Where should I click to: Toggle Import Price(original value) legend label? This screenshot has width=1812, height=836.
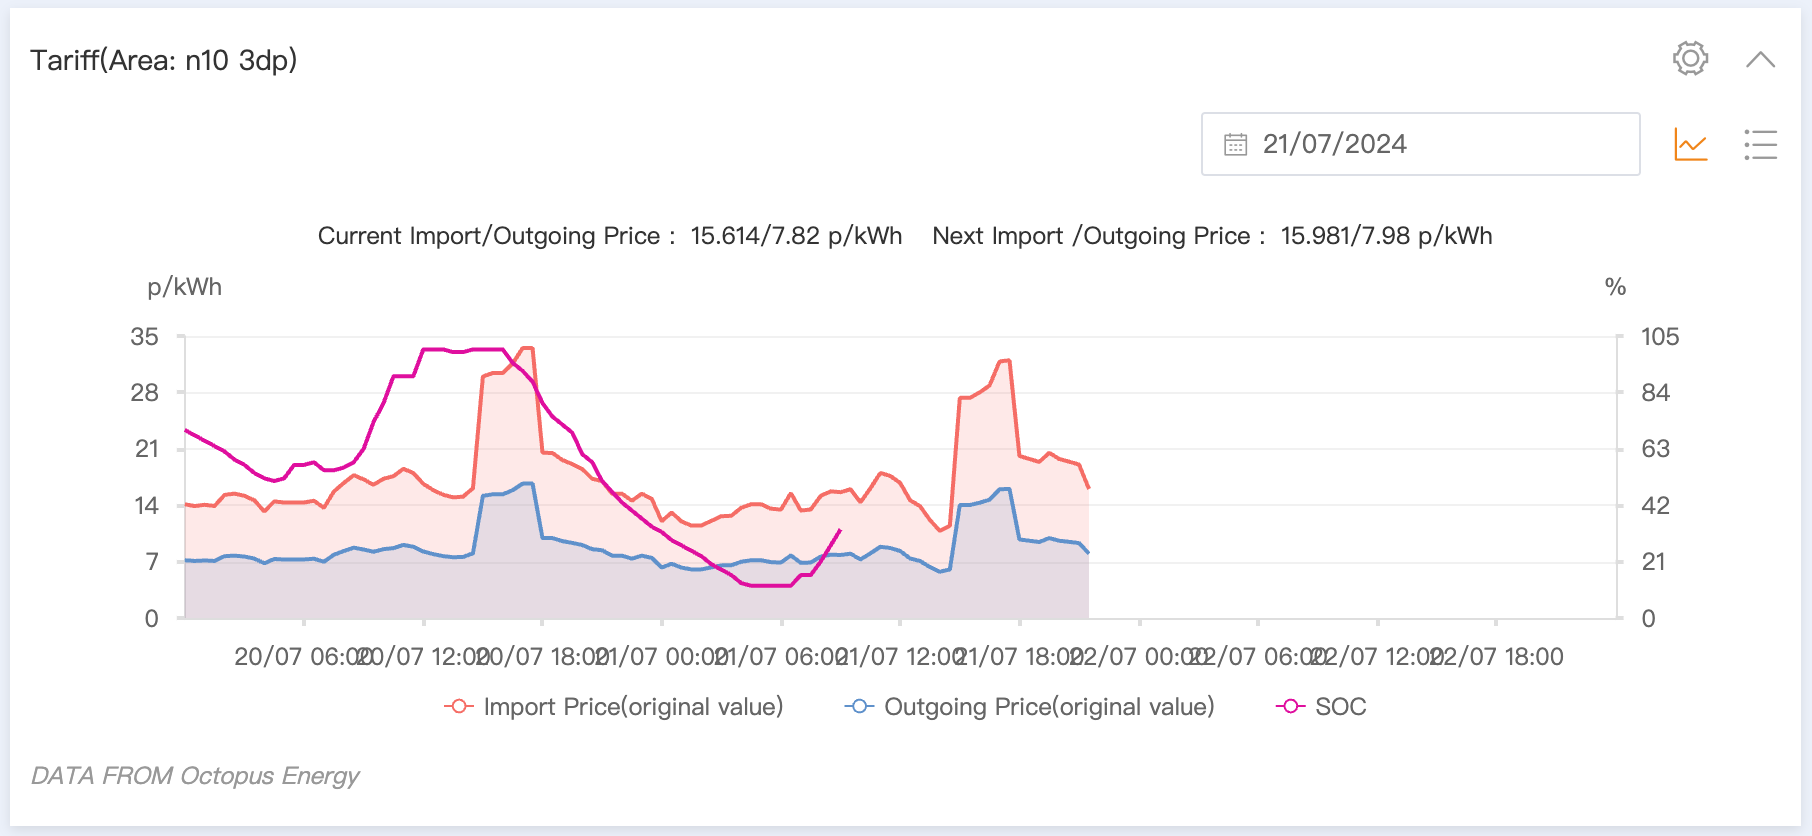click(633, 707)
